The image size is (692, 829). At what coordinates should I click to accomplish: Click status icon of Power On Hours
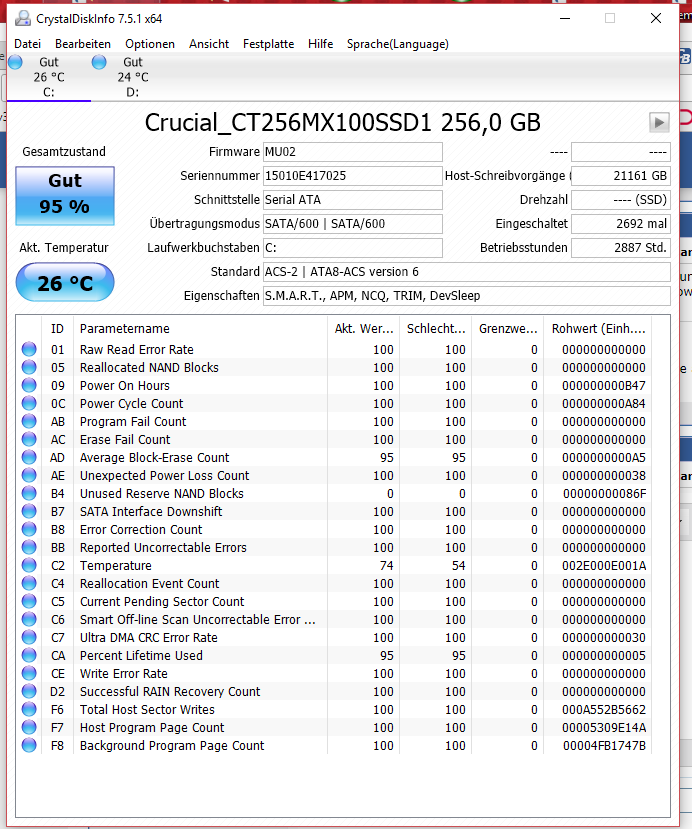pyautogui.click(x=29, y=385)
